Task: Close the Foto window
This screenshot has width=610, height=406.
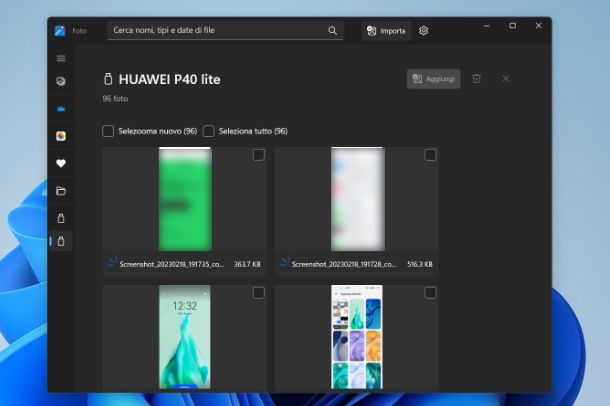Action: 538,26
